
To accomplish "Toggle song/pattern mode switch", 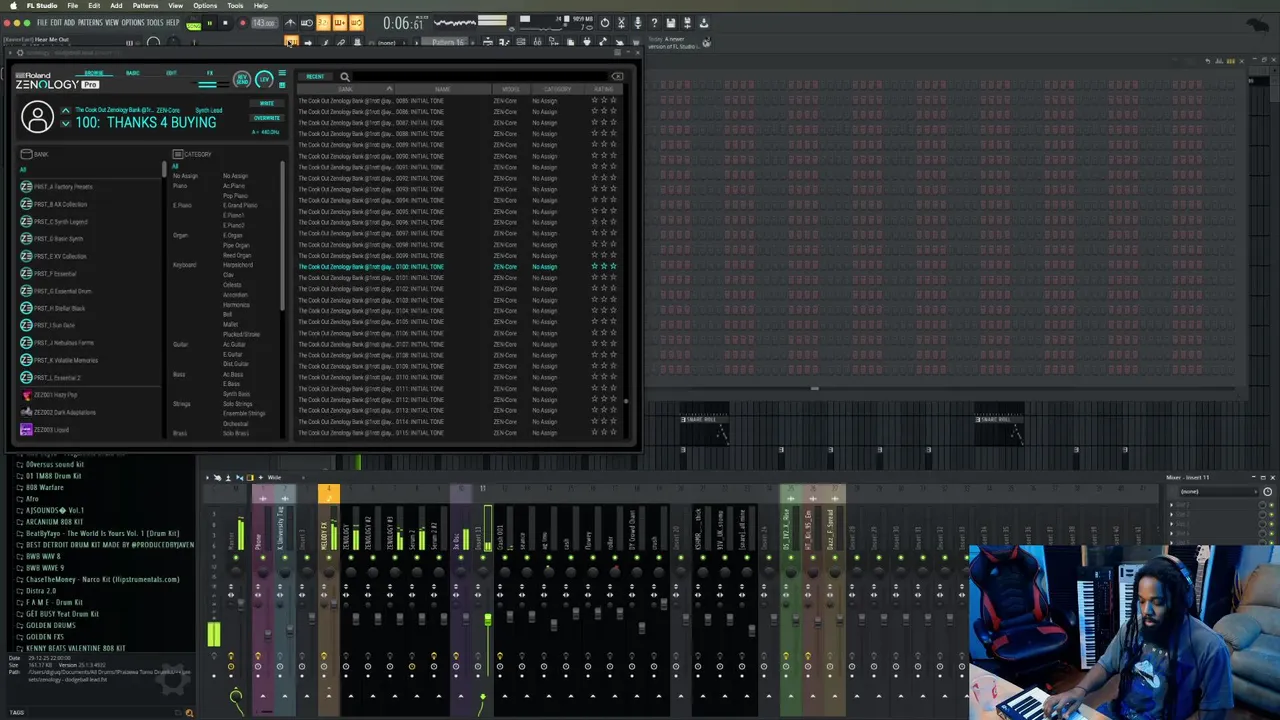I will click(x=194, y=23).
